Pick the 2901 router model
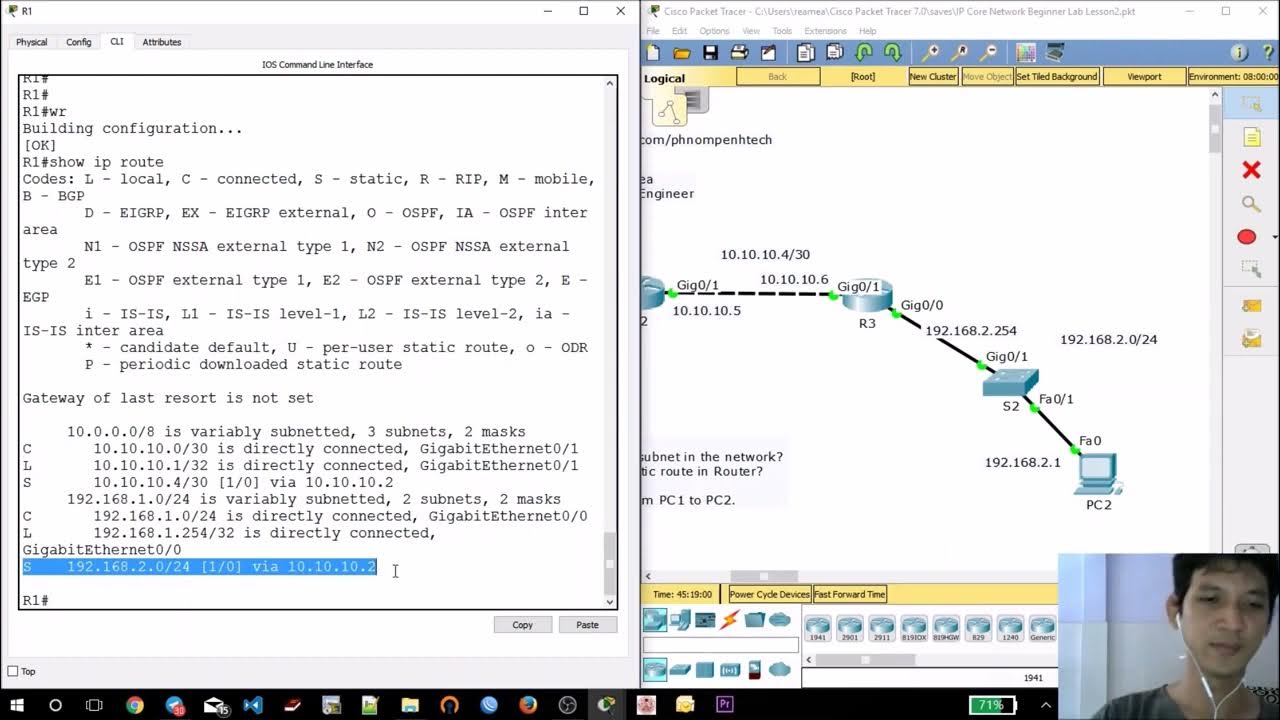 [850, 627]
